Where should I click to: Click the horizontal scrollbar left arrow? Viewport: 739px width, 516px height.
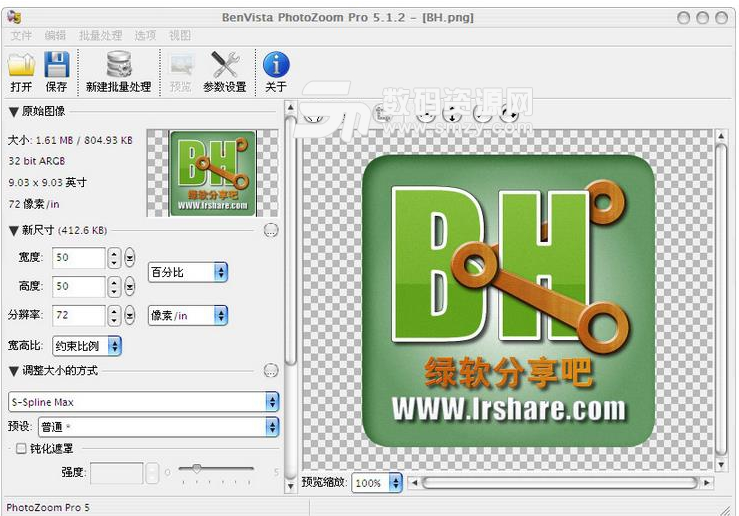tap(414, 483)
